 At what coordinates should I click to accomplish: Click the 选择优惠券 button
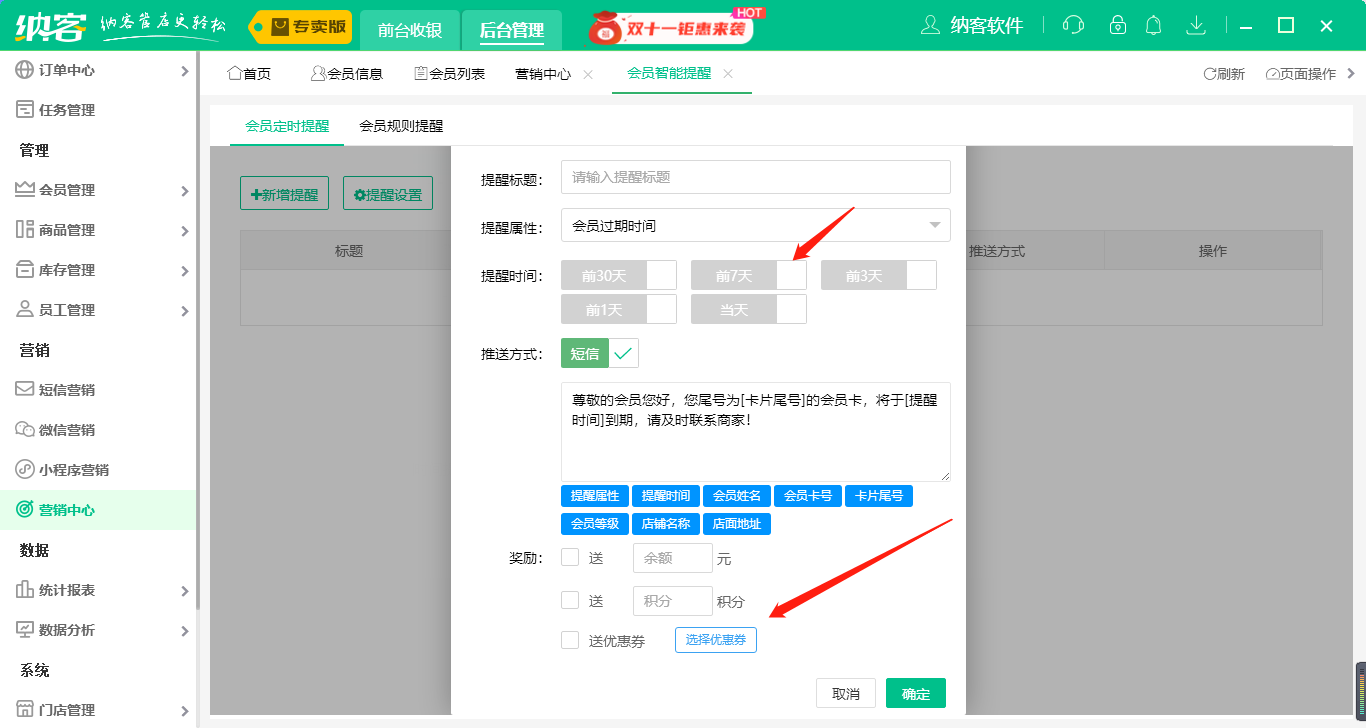[x=715, y=640]
